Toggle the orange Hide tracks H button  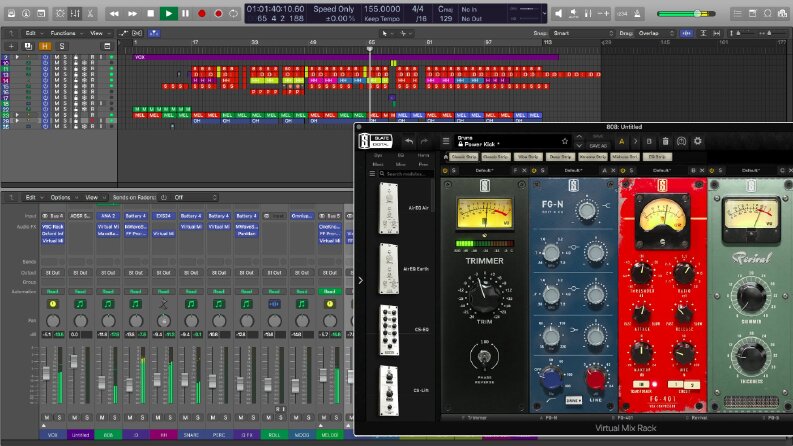pyautogui.click(x=45, y=46)
